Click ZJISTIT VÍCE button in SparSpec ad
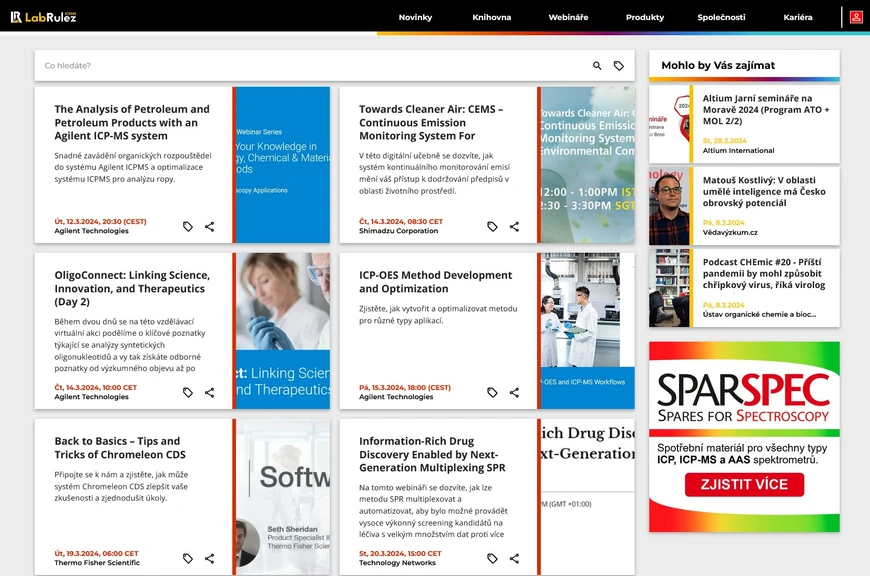Screen dimensions: 870x576 point(744,484)
